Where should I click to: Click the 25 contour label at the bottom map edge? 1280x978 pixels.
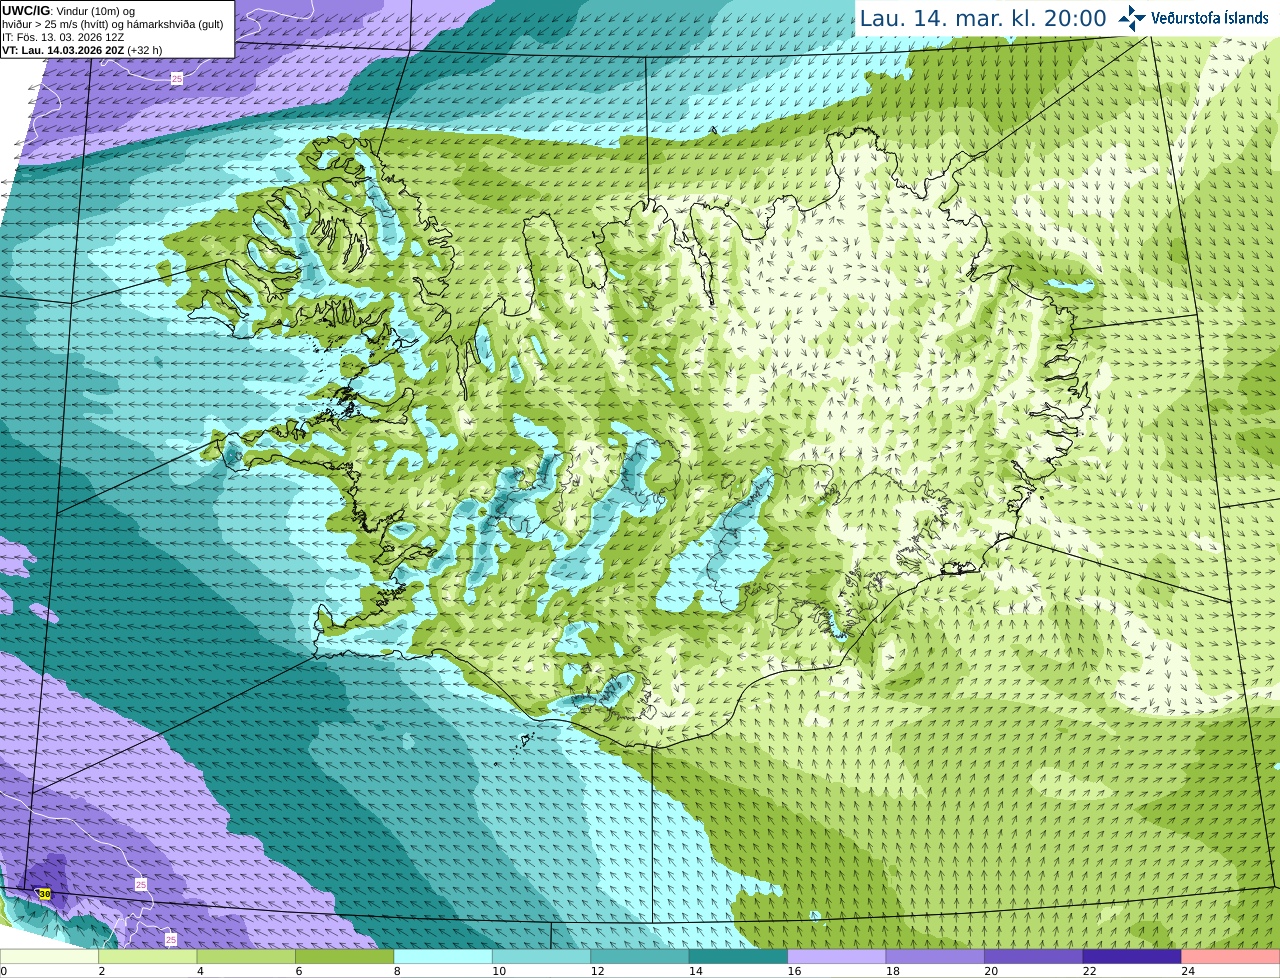171,940
